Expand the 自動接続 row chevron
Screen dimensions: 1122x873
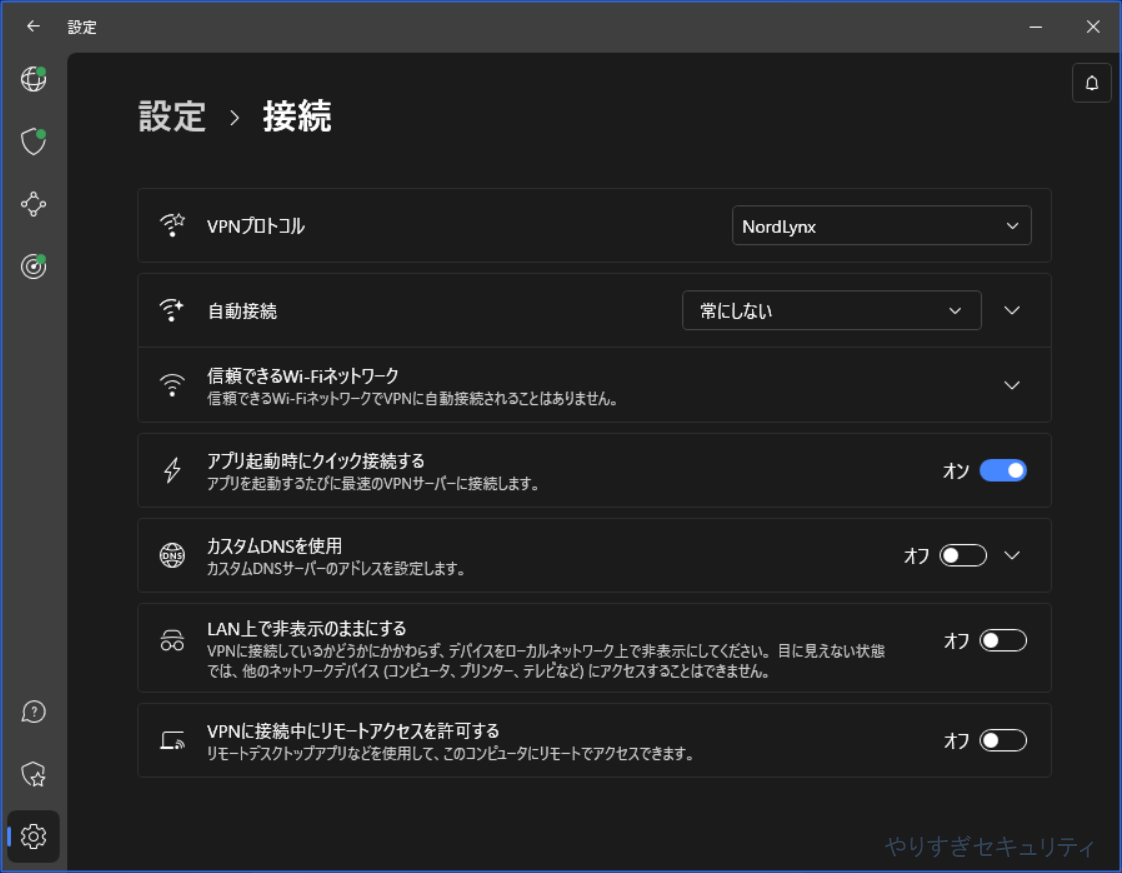click(x=1012, y=311)
